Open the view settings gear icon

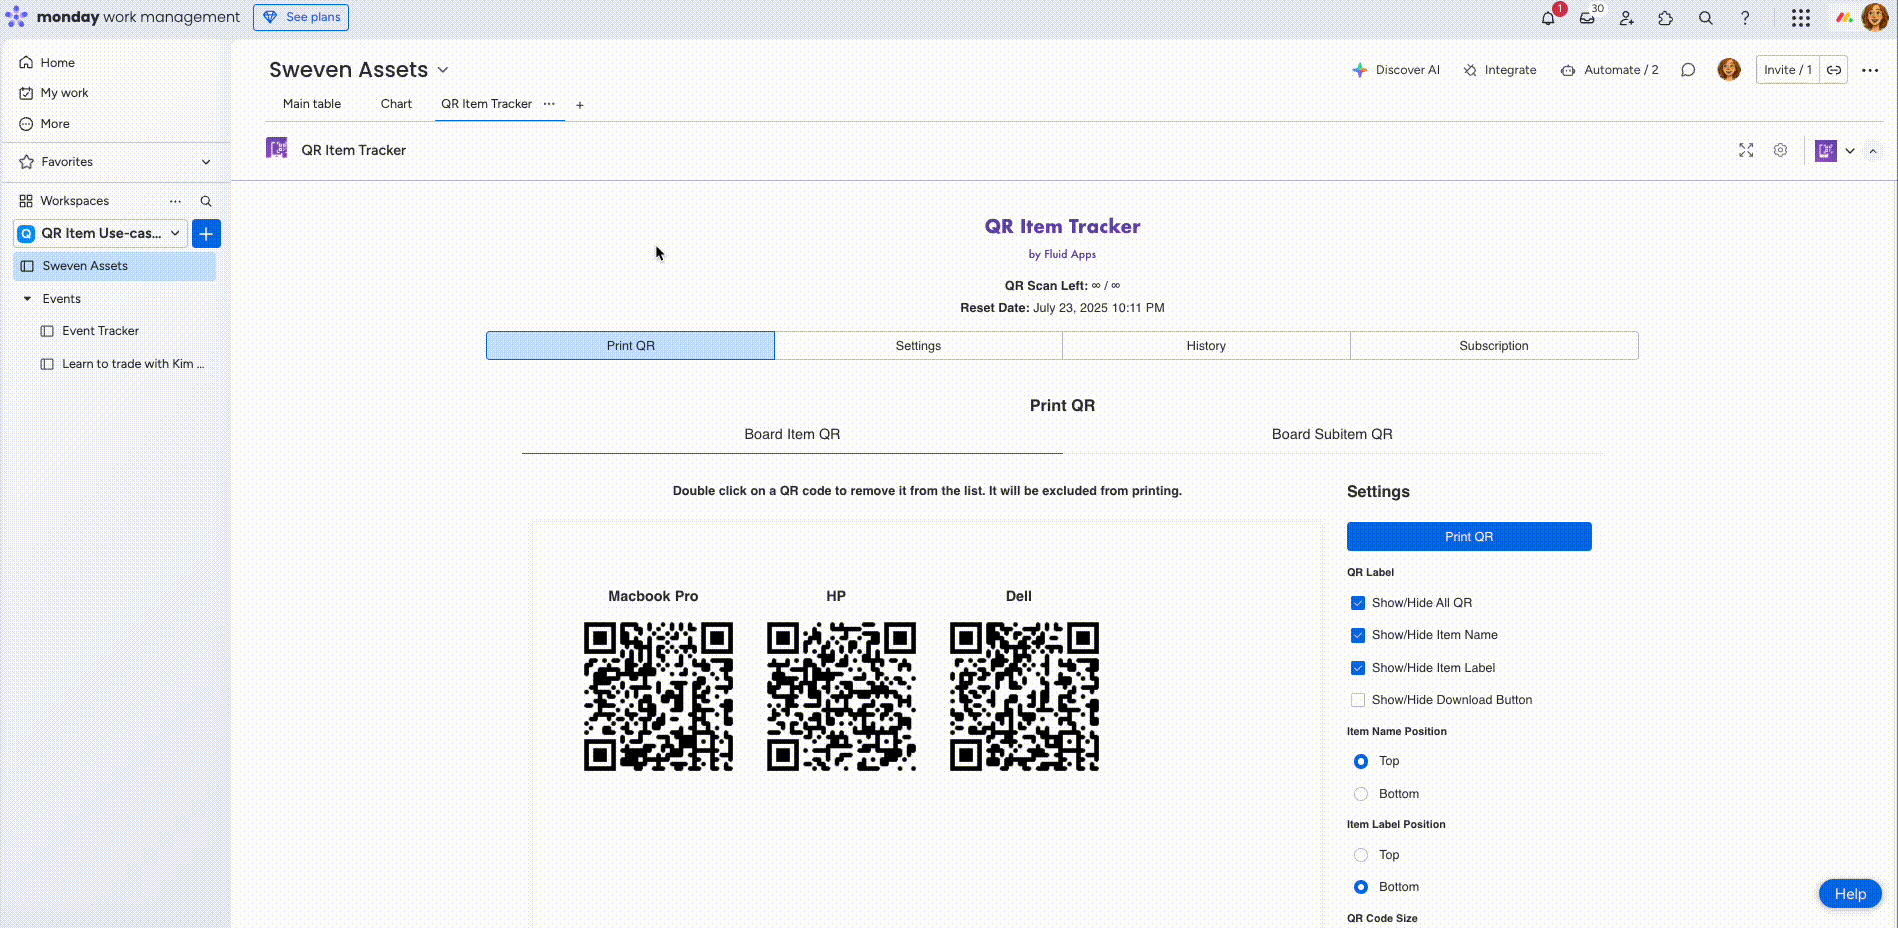pos(1781,150)
